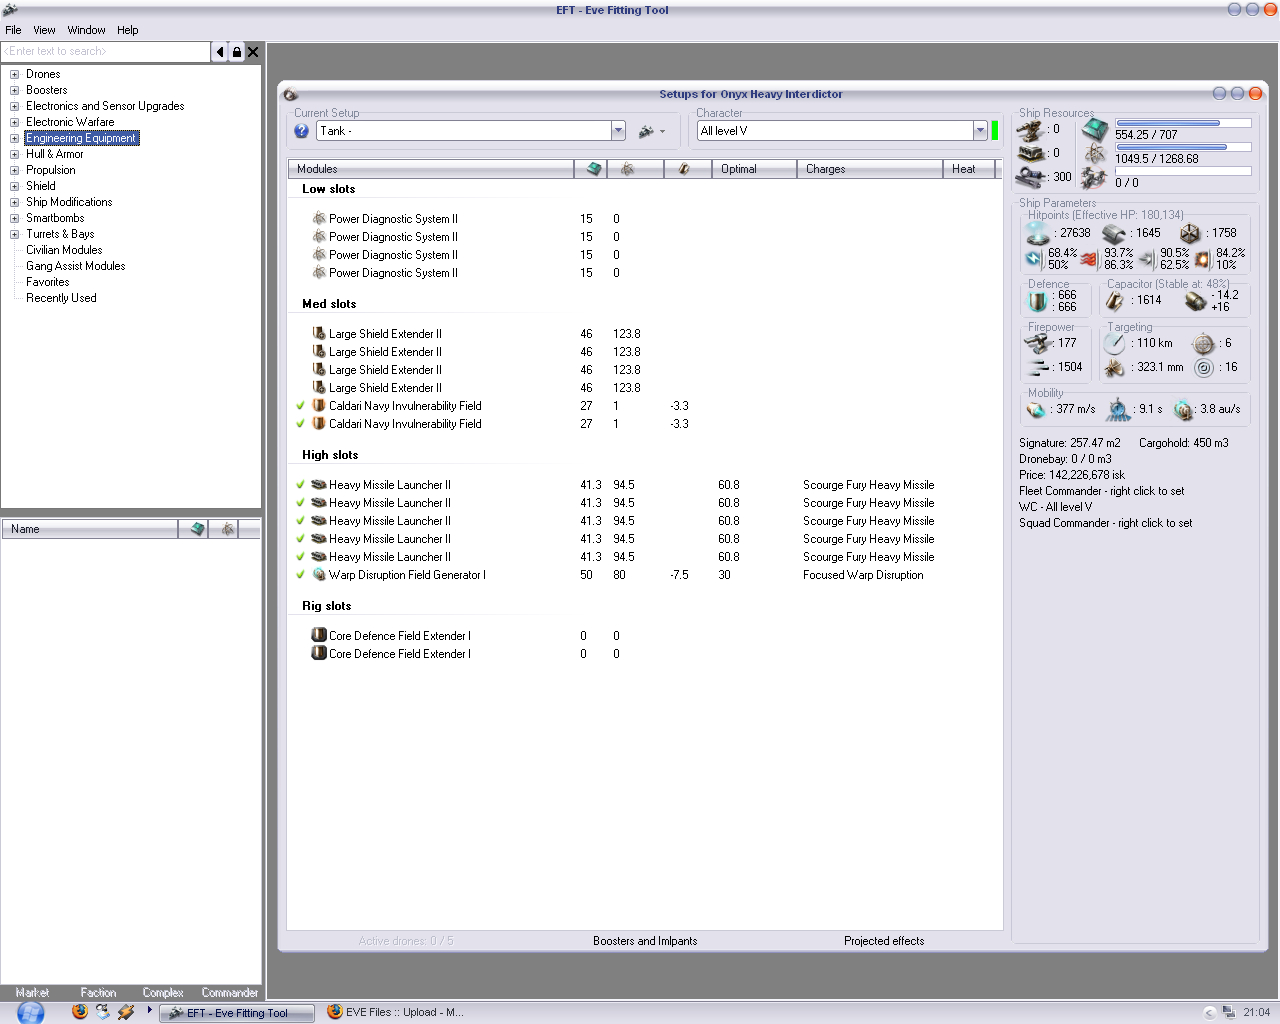1280x1024 pixels.
Task: Click the green character status indicator
Action: (x=995, y=131)
